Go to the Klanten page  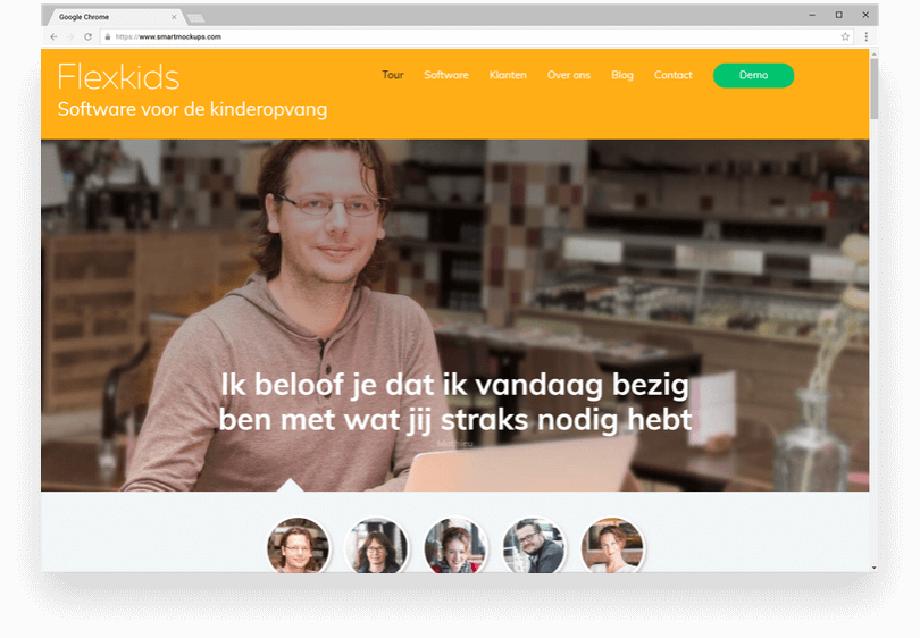(508, 75)
